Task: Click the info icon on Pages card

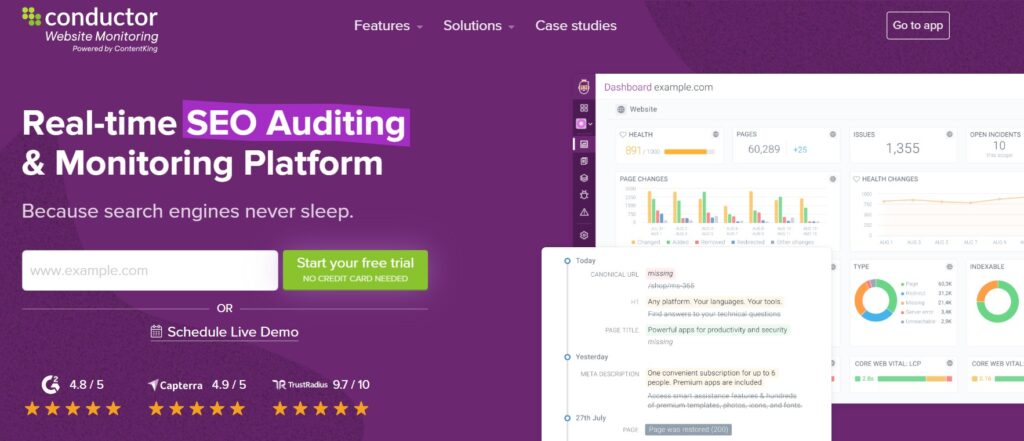Action: [x=832, y=133]
